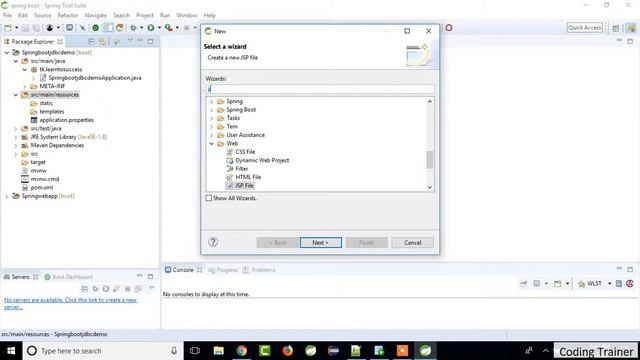Click the Quick Access field
640x360 pixels.
click(584, 27)
